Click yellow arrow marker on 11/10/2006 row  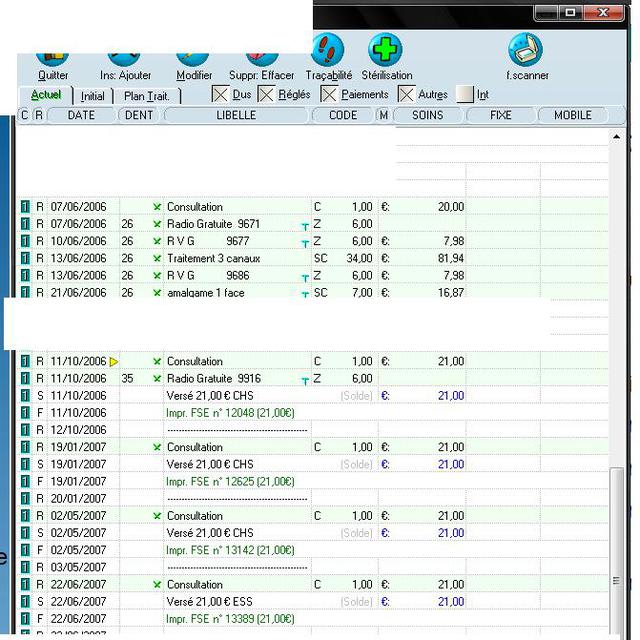(x=113, y=361)
